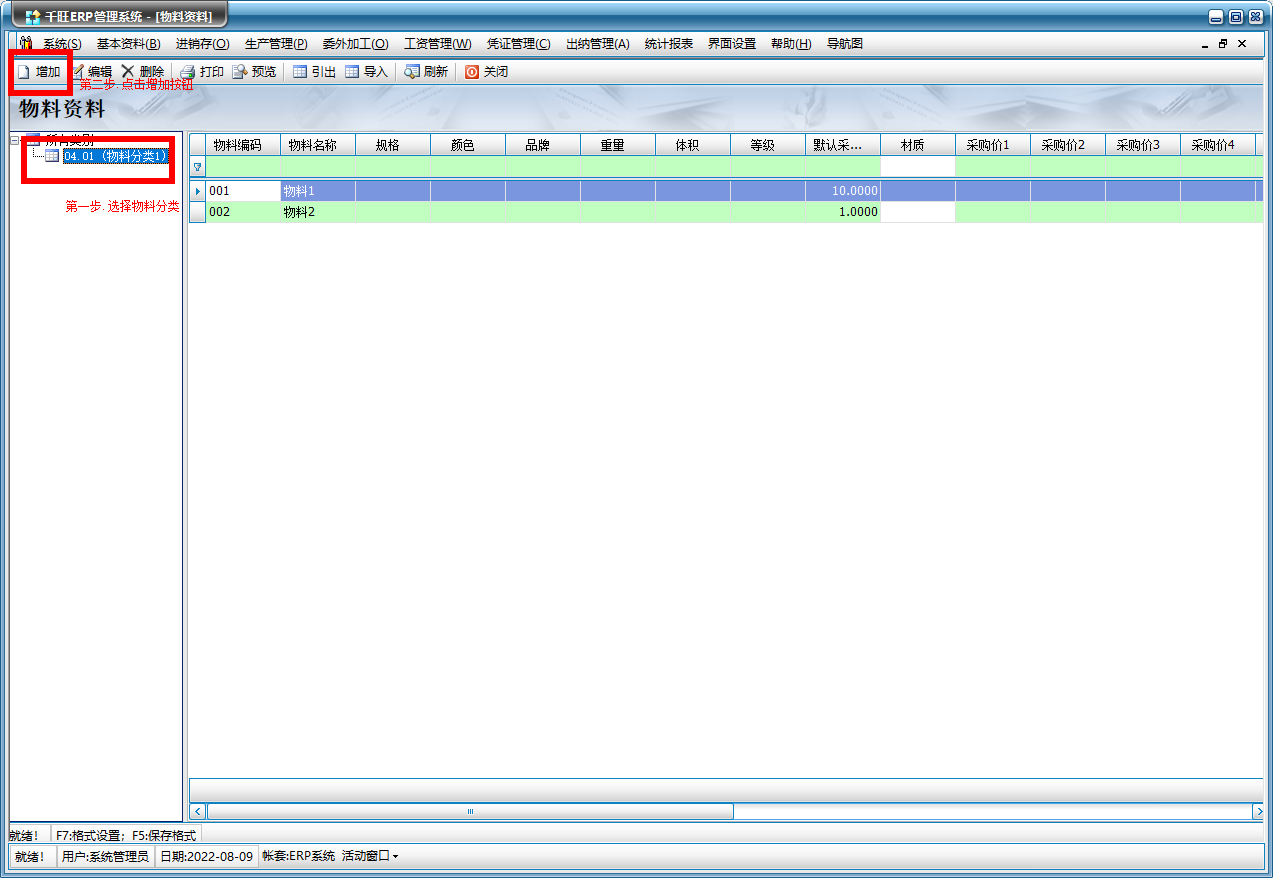Click the horizontal scrollbar left arrow
Viewport: 1273px width, 878px height.
click(198, 812)
